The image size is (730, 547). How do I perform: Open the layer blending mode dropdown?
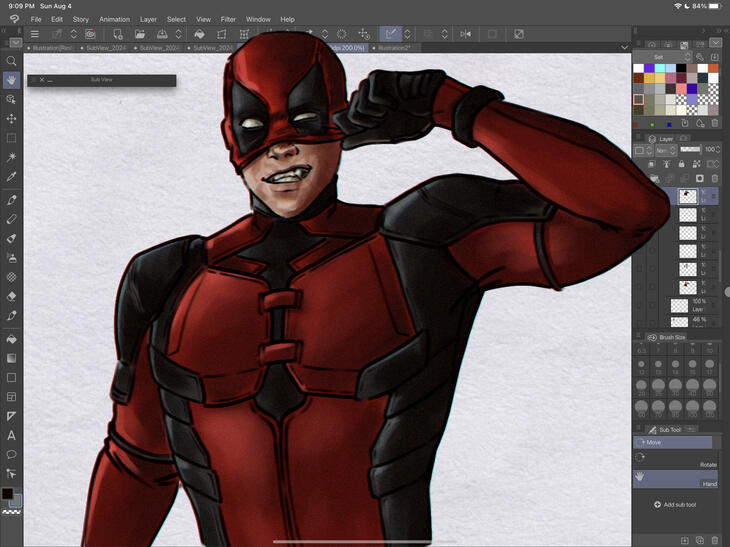click(x=666, y=150)
